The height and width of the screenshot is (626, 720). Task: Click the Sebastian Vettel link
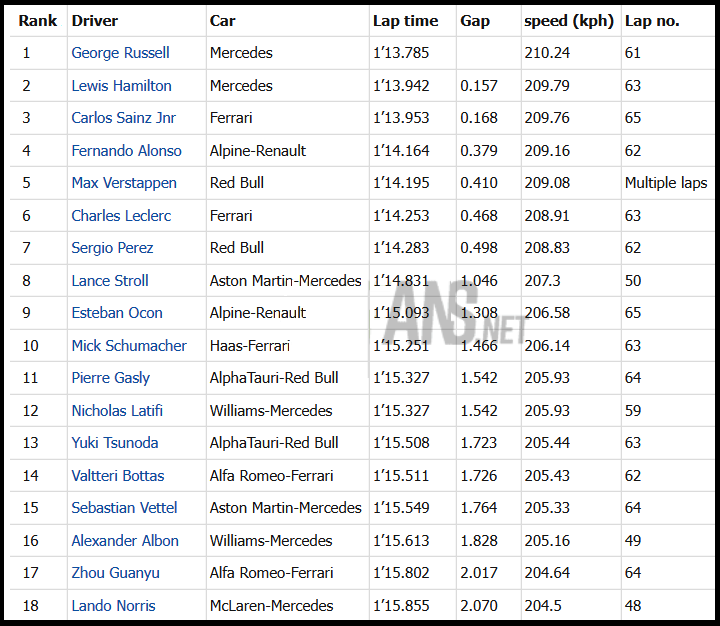click(x=124, y=508)
